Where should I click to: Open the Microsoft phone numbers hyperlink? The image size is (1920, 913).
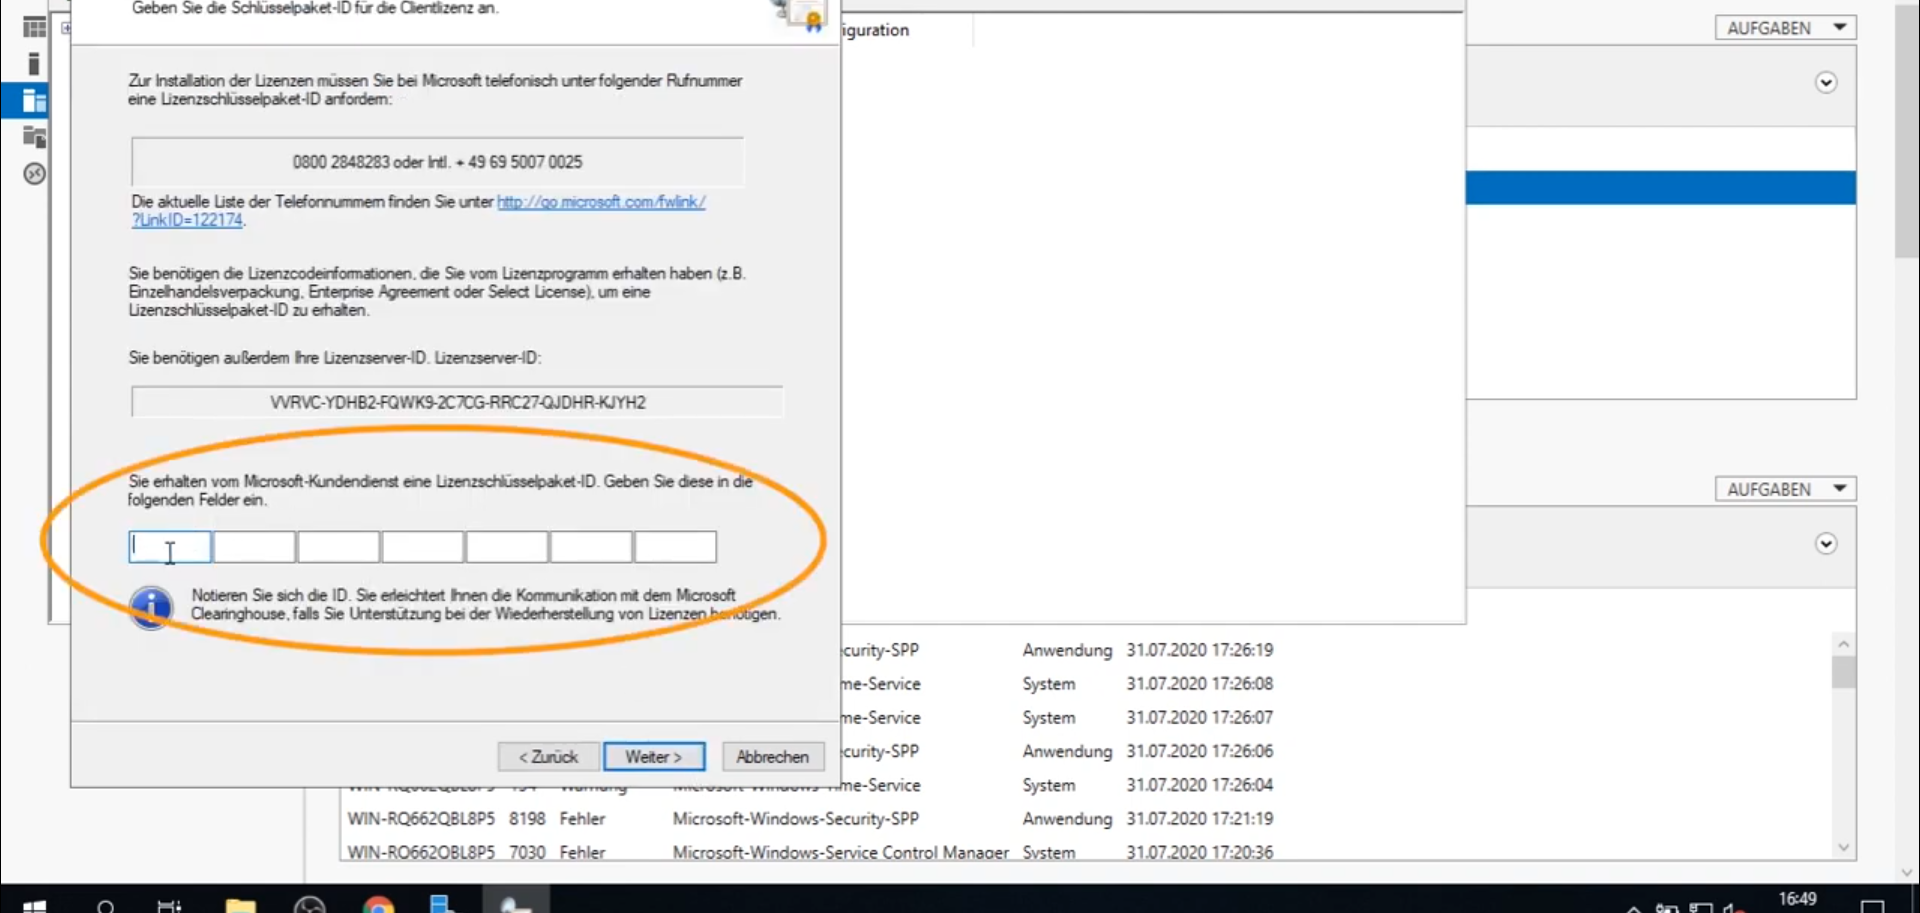tap(601, 202)
